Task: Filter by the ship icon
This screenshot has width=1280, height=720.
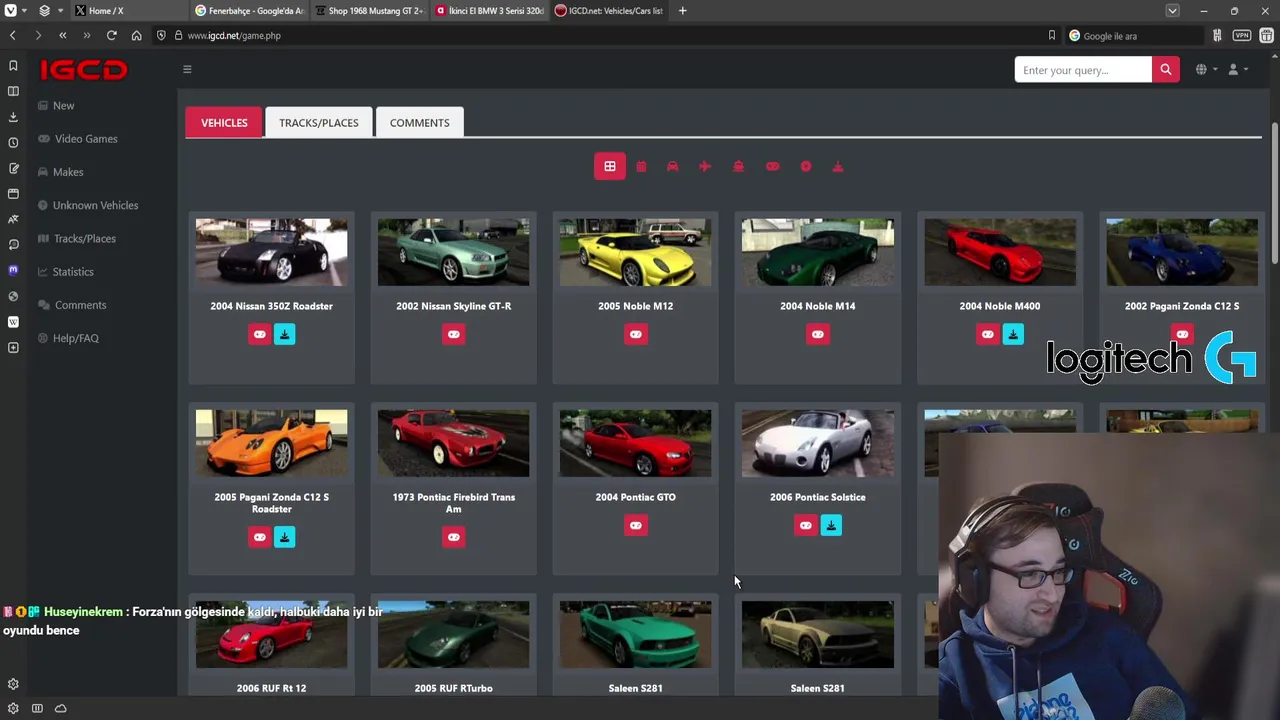Action: click(x=738, y=166)
